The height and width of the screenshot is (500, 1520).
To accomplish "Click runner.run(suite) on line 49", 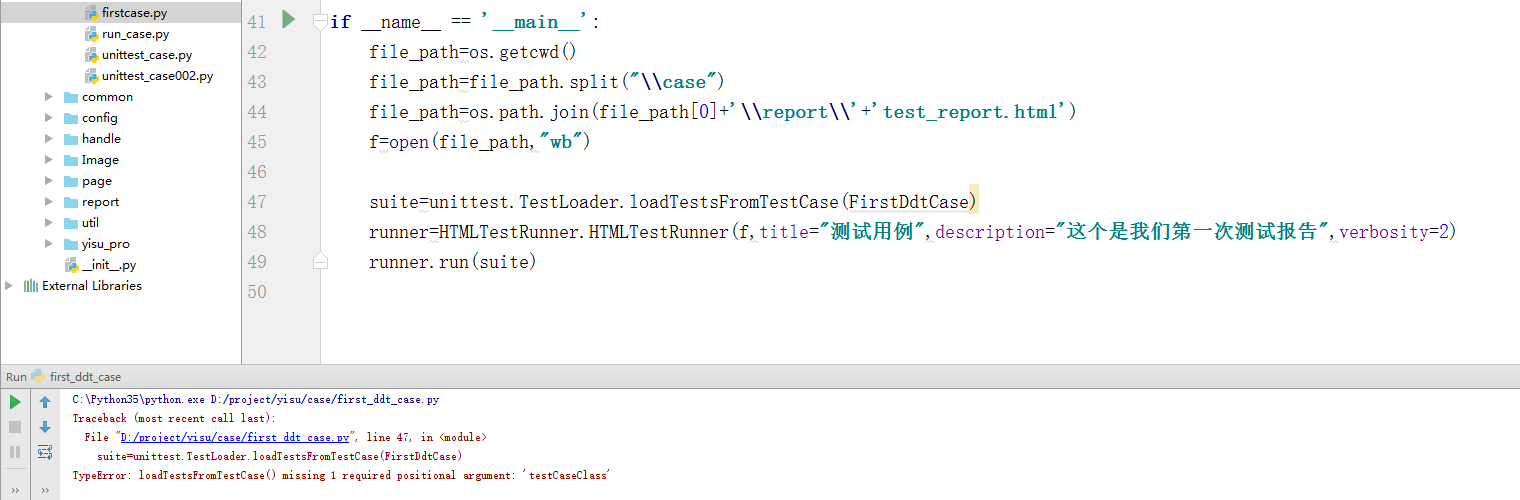I will tap(453, 262).
